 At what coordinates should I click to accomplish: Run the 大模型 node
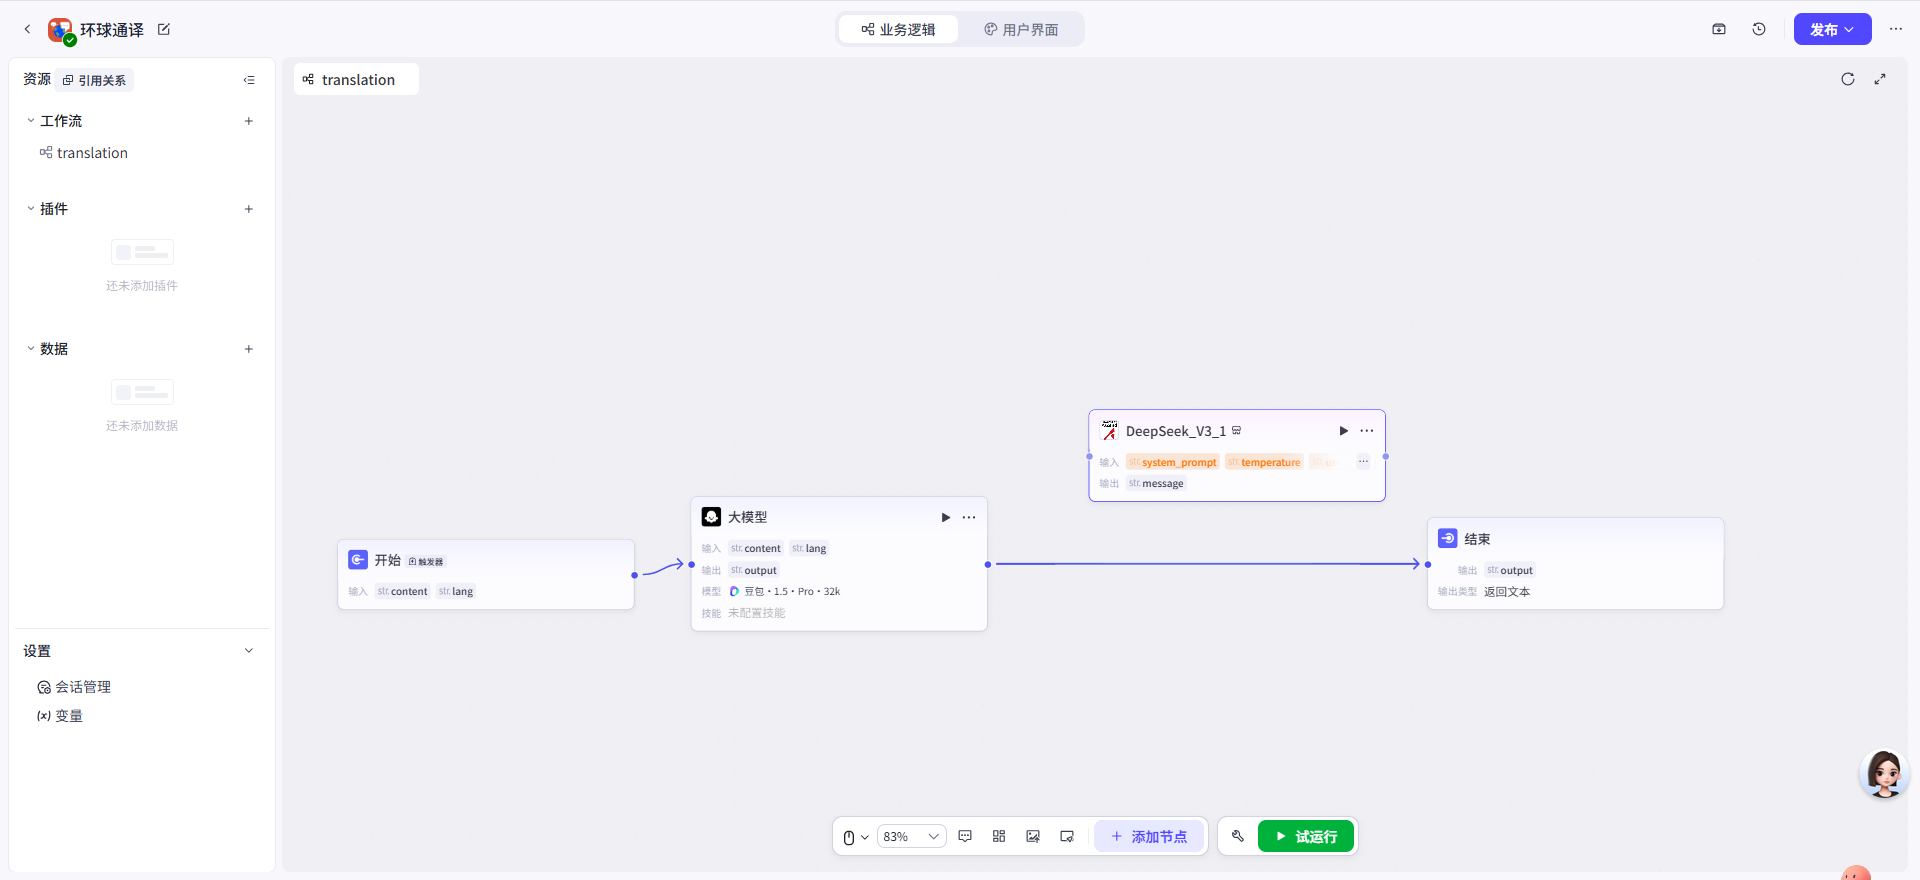point(946,518)
